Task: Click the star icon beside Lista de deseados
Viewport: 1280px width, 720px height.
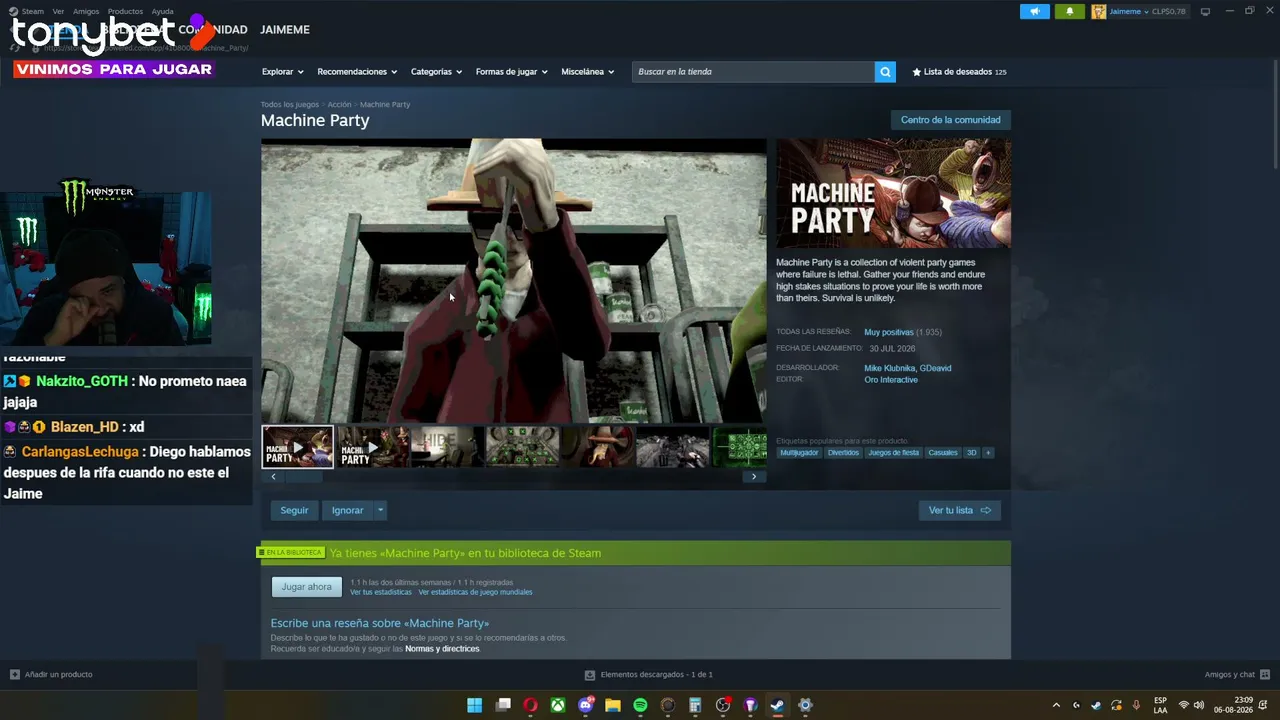Action: coord(917,72)
